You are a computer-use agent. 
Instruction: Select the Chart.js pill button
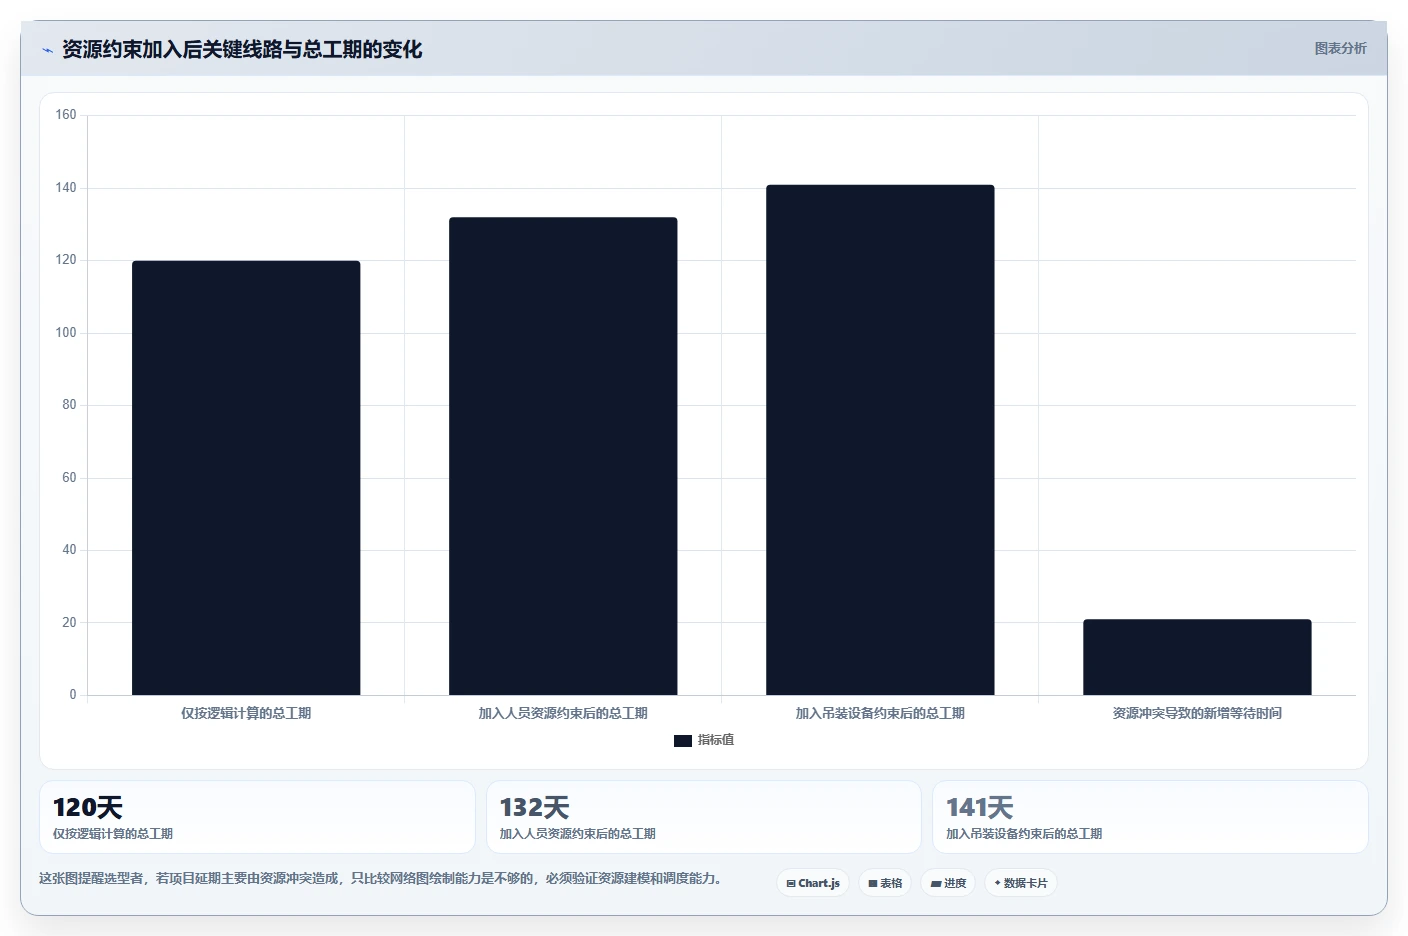(x=813, y=883)
